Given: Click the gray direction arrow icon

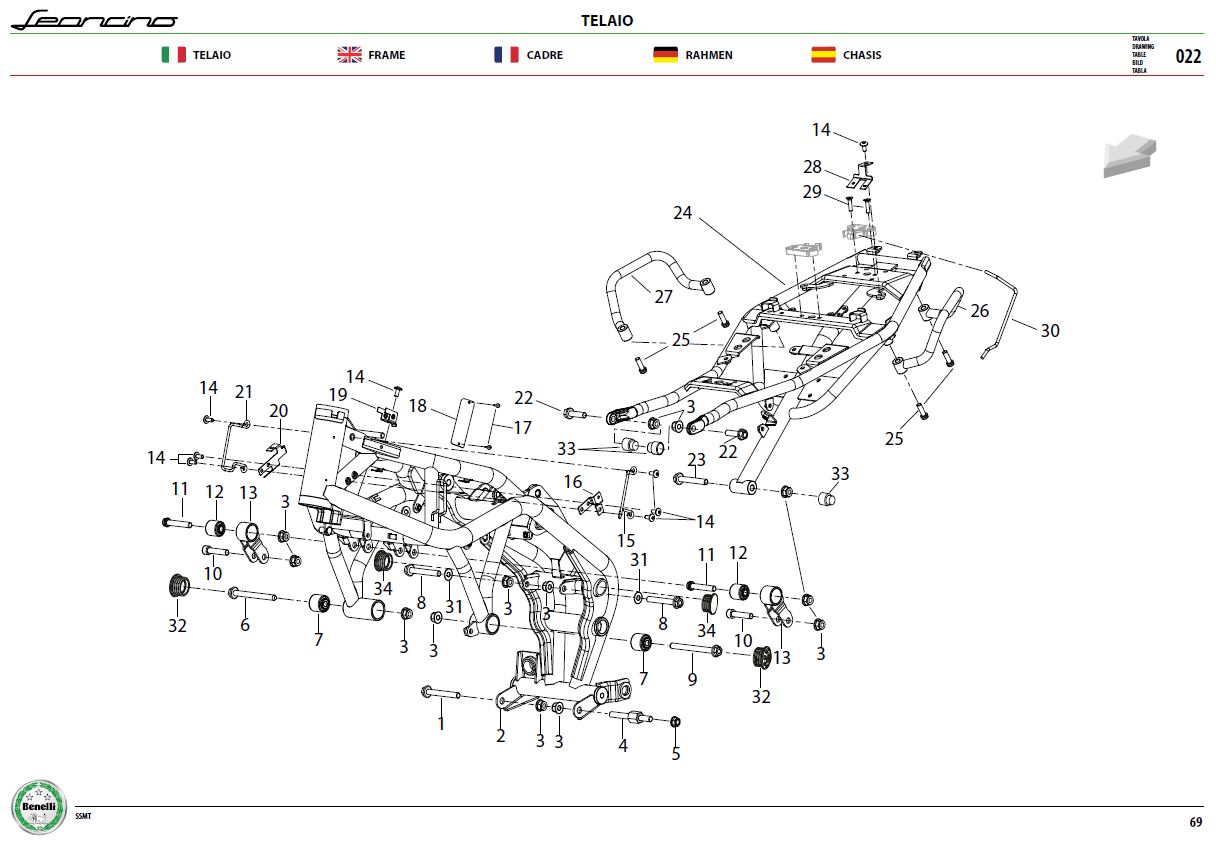Looking at the screenshot, I should coord(1130,156).
